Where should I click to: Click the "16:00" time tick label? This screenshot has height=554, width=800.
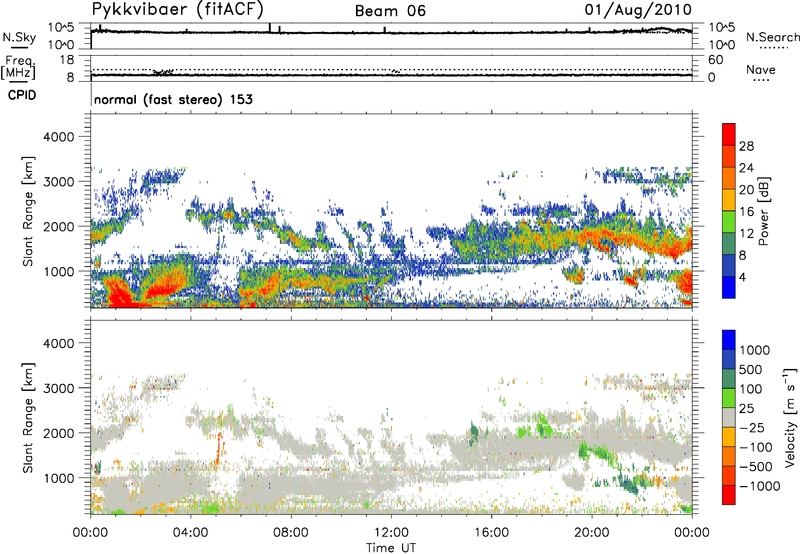(x=492, y=533)
